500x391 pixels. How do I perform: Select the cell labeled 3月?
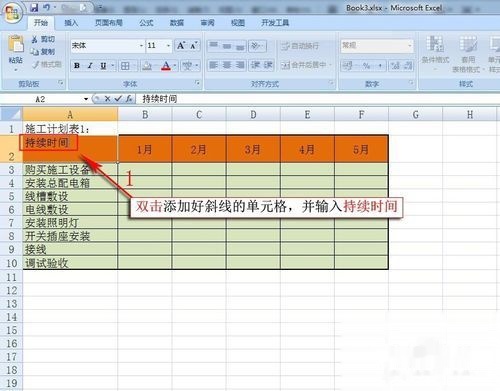(x=253, y=149)
